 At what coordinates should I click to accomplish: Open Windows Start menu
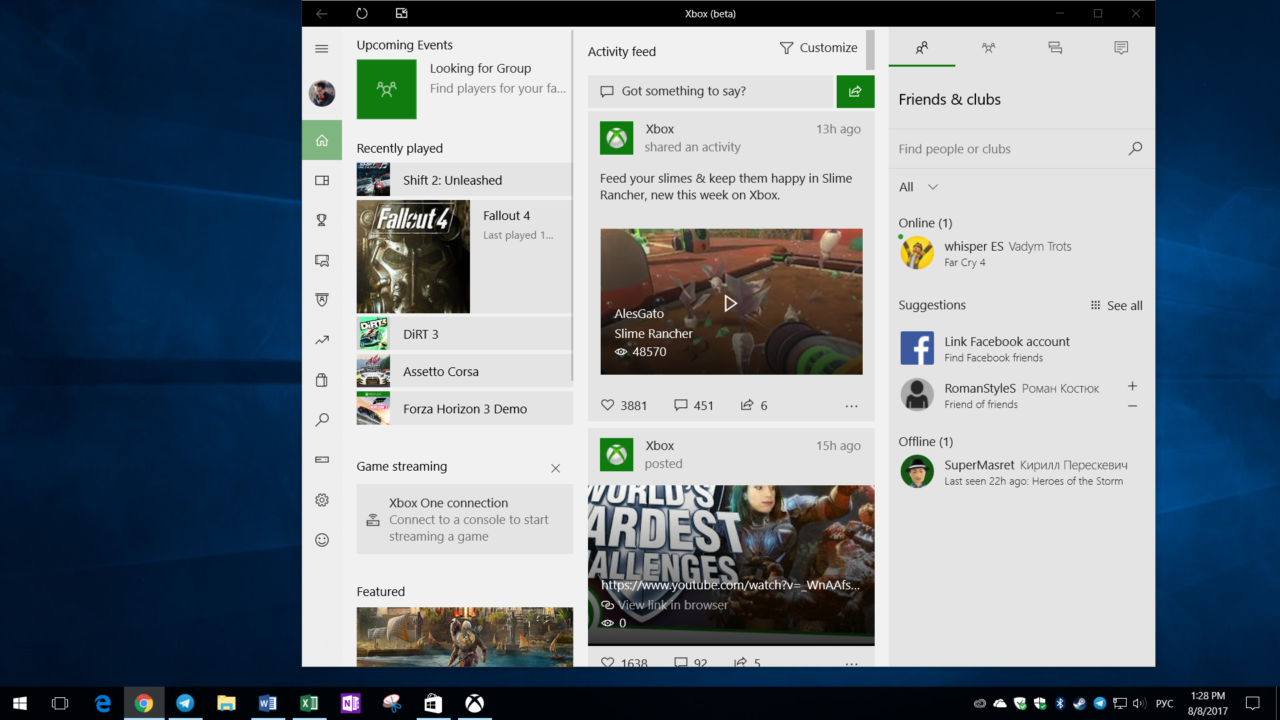coord(19,703)
